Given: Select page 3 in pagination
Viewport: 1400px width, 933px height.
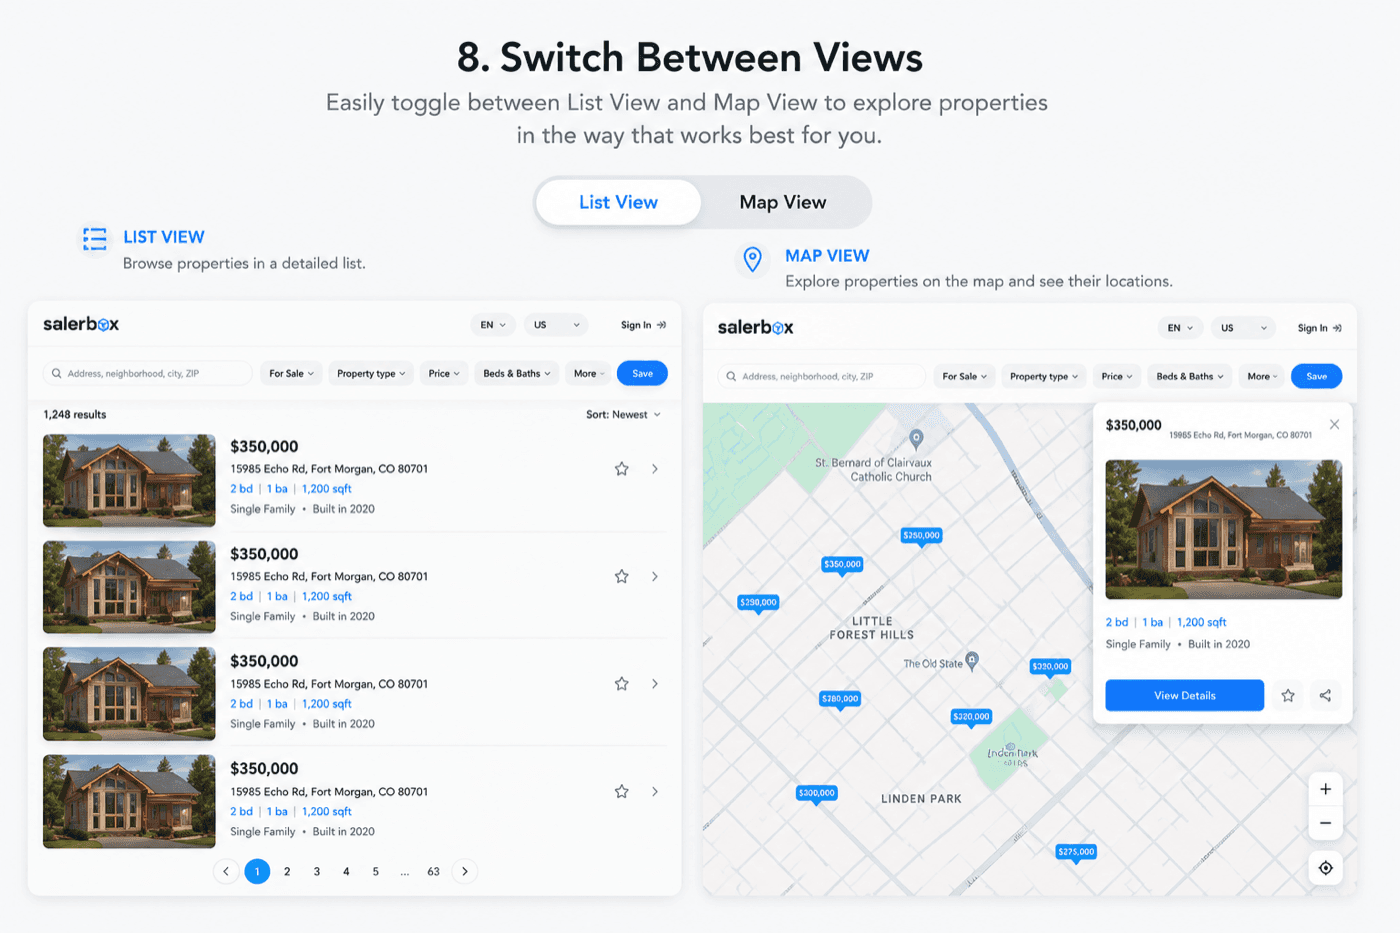Looking at the screenshot, I should (x=317, y=871).
